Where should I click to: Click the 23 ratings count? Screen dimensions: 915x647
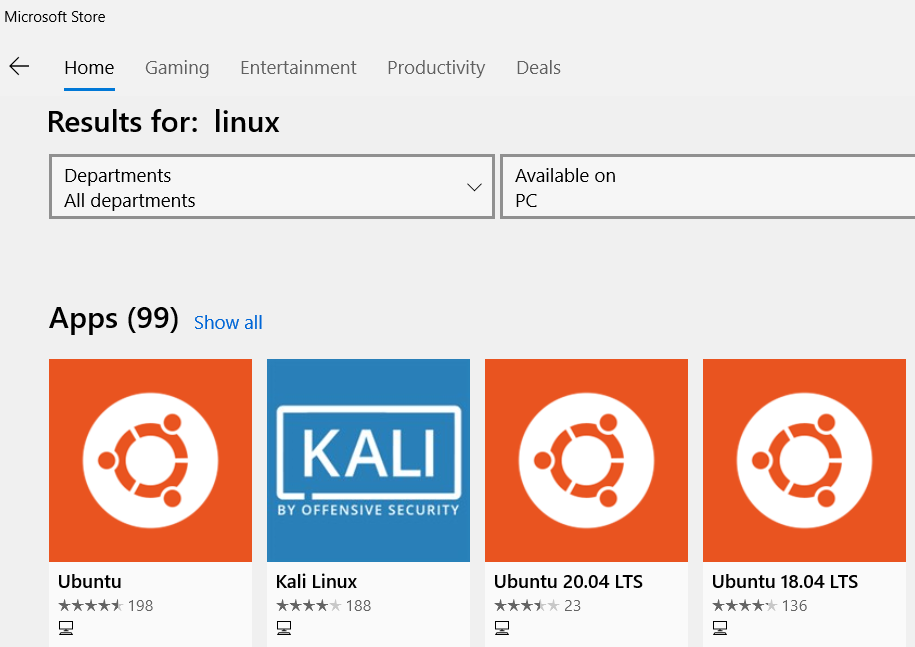[572, 606]
